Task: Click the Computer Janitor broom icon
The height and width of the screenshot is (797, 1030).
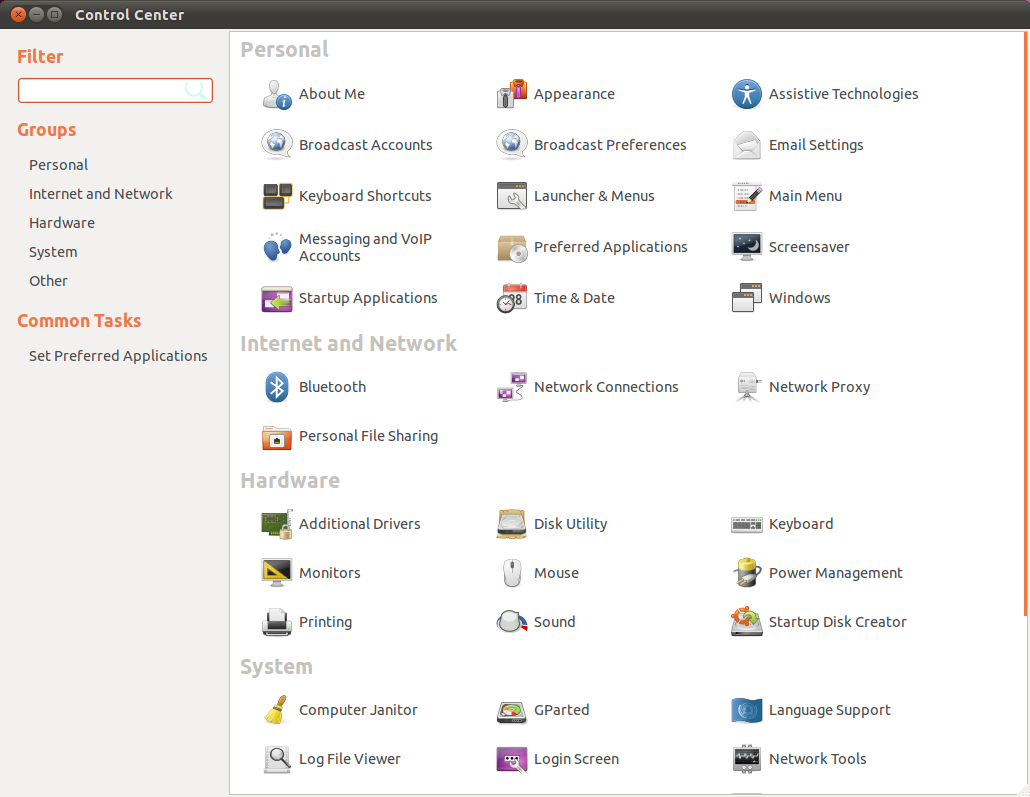Action: tap(277, 710)
